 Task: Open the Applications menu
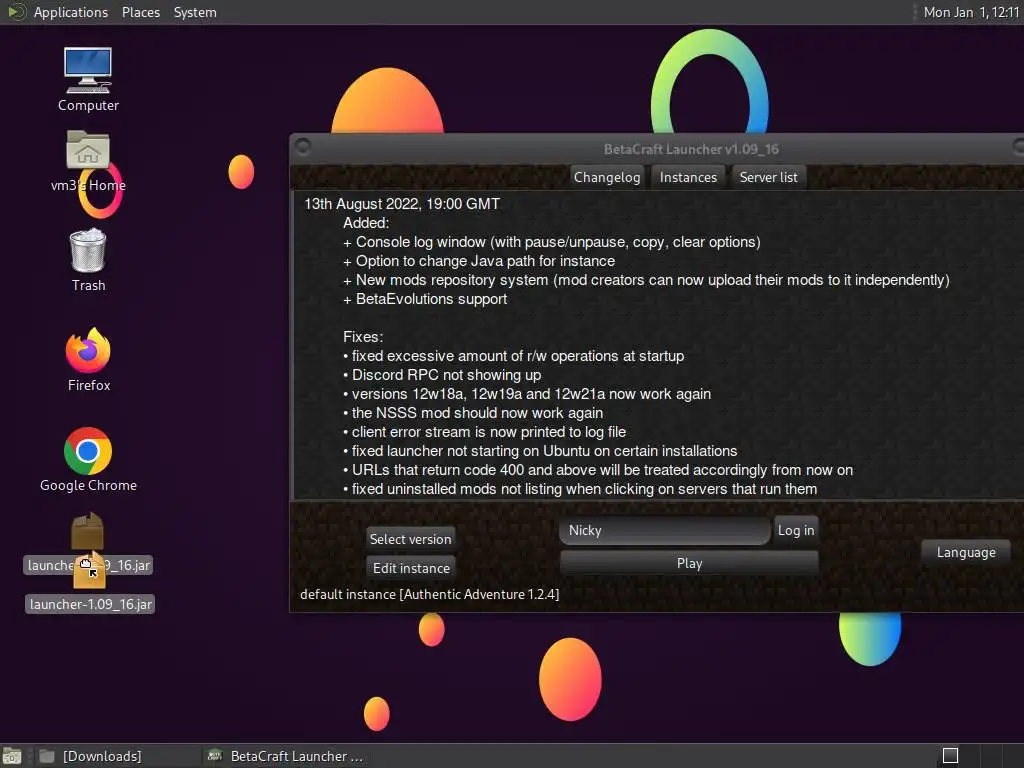[x=71, y=12]
